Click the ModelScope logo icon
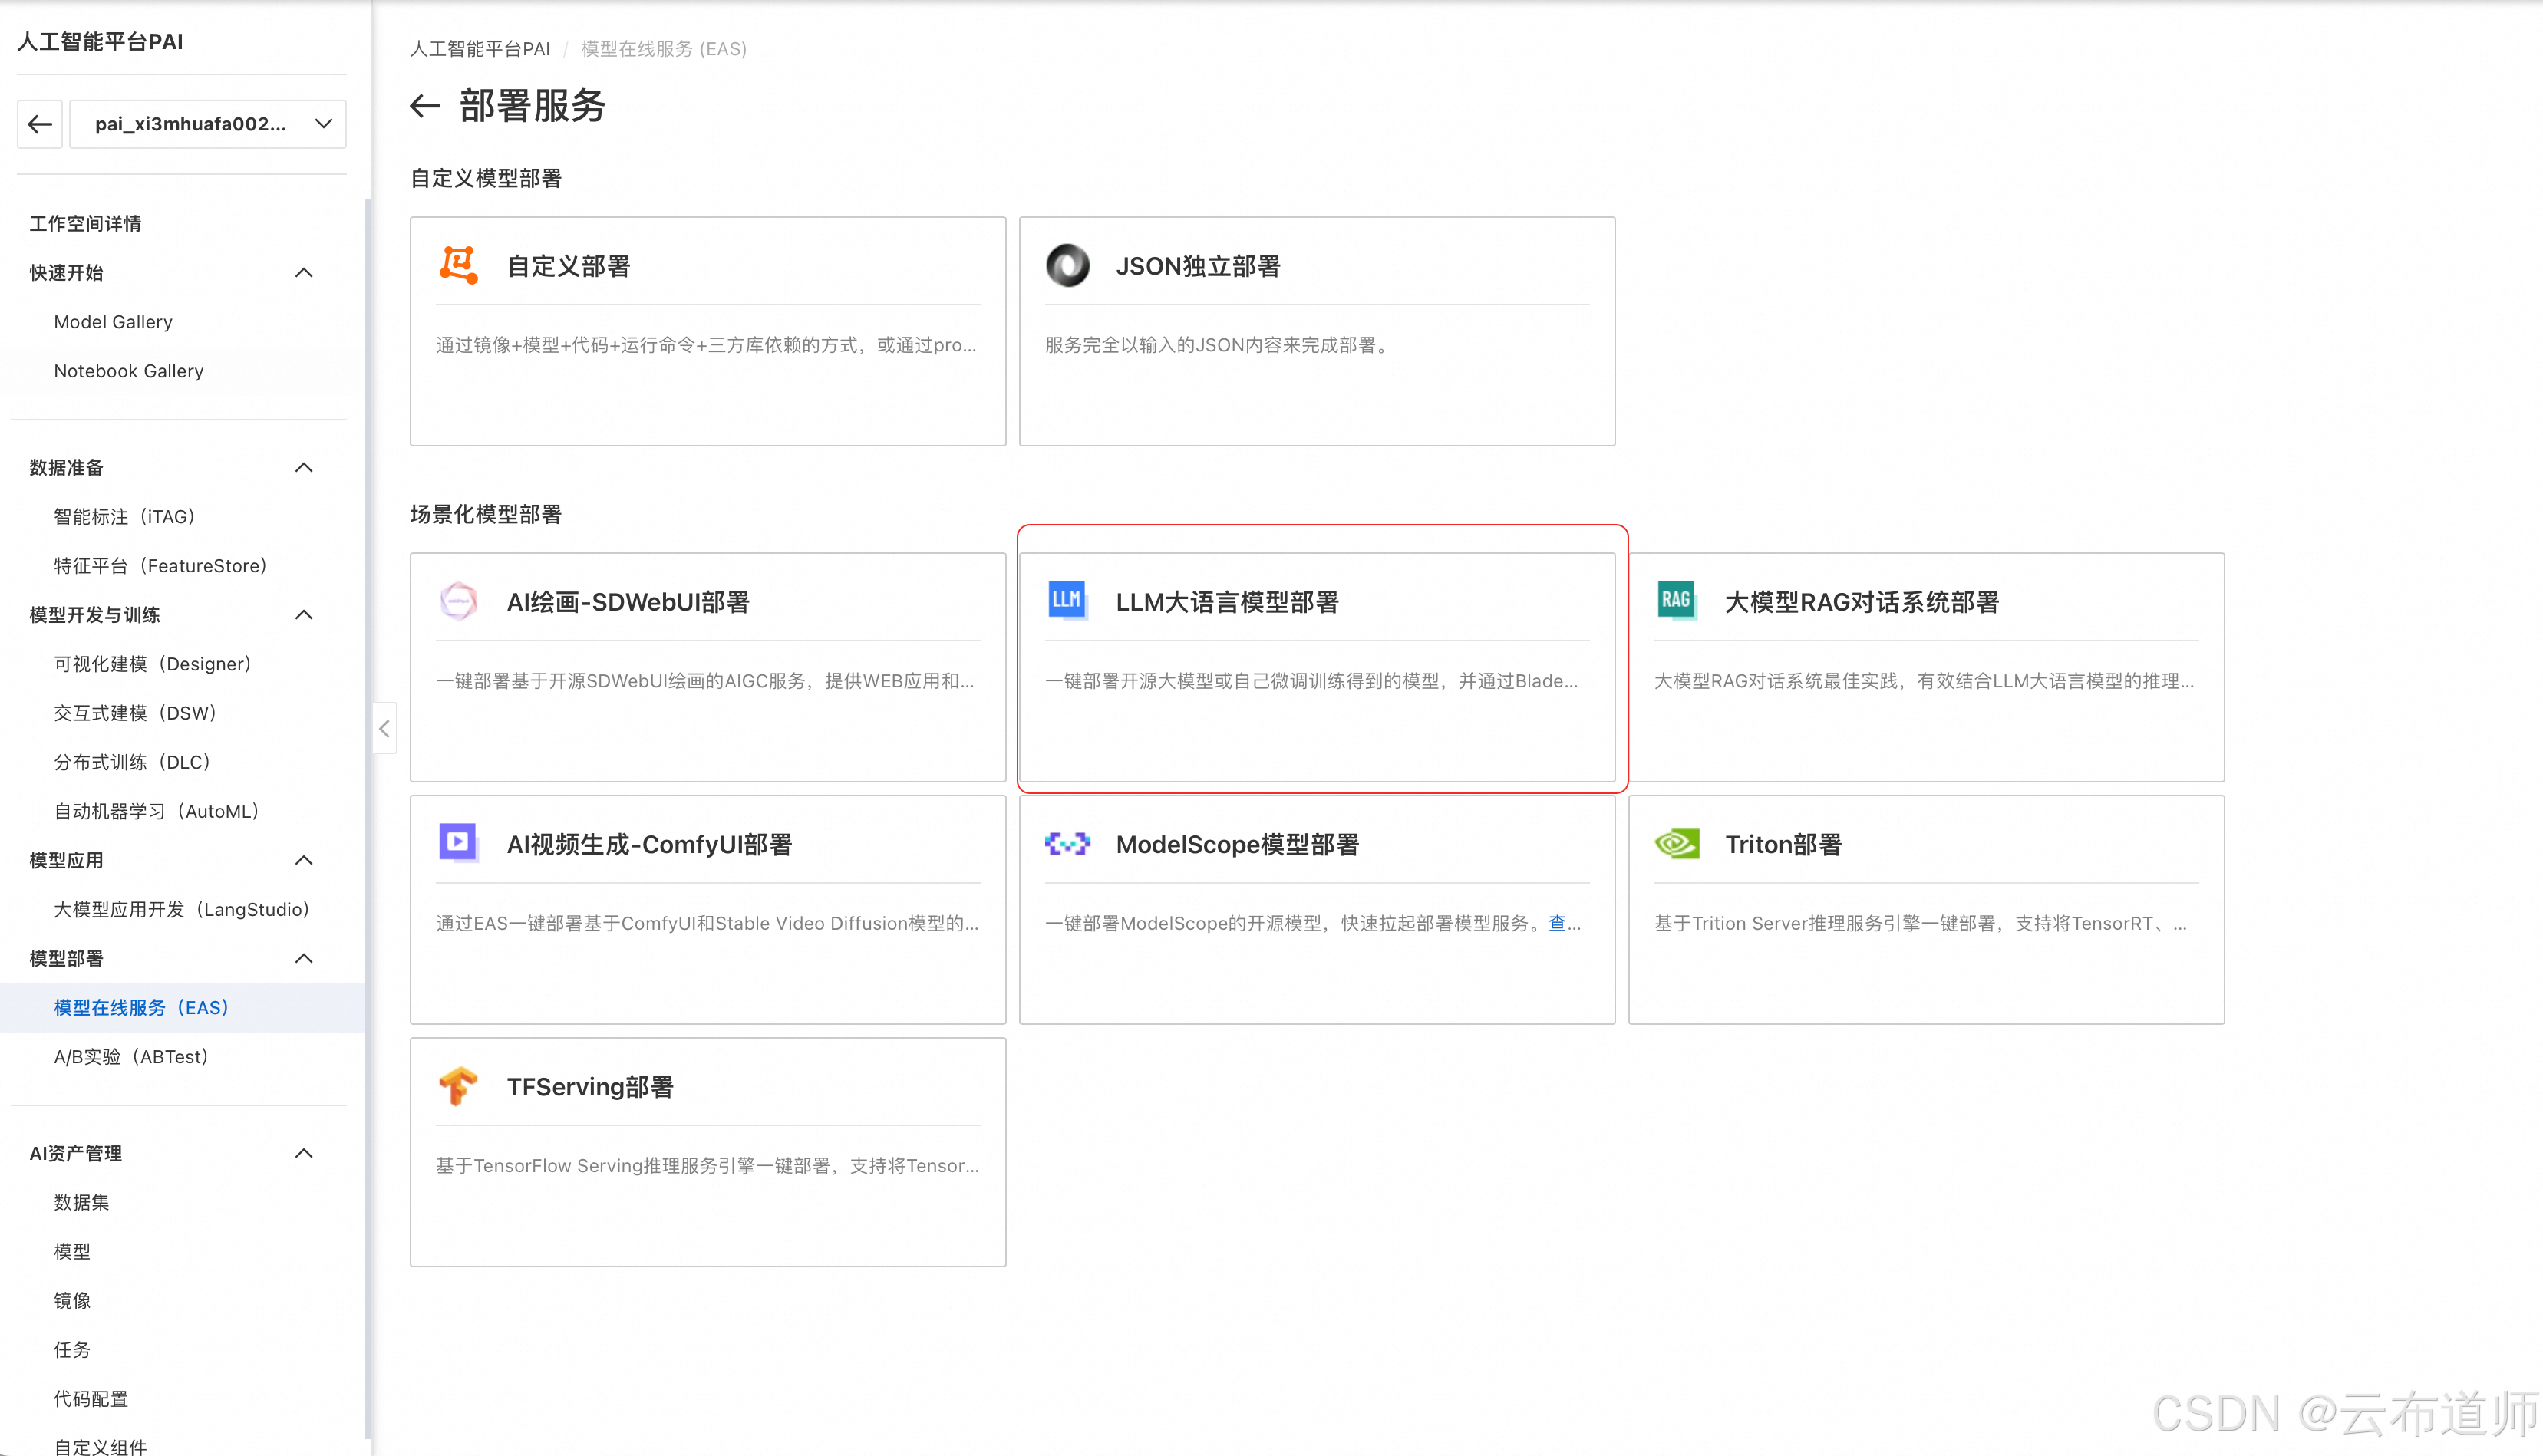Image resolution: width=2543 pixels, height=1456 pixels. click(x=1067, y=844)
